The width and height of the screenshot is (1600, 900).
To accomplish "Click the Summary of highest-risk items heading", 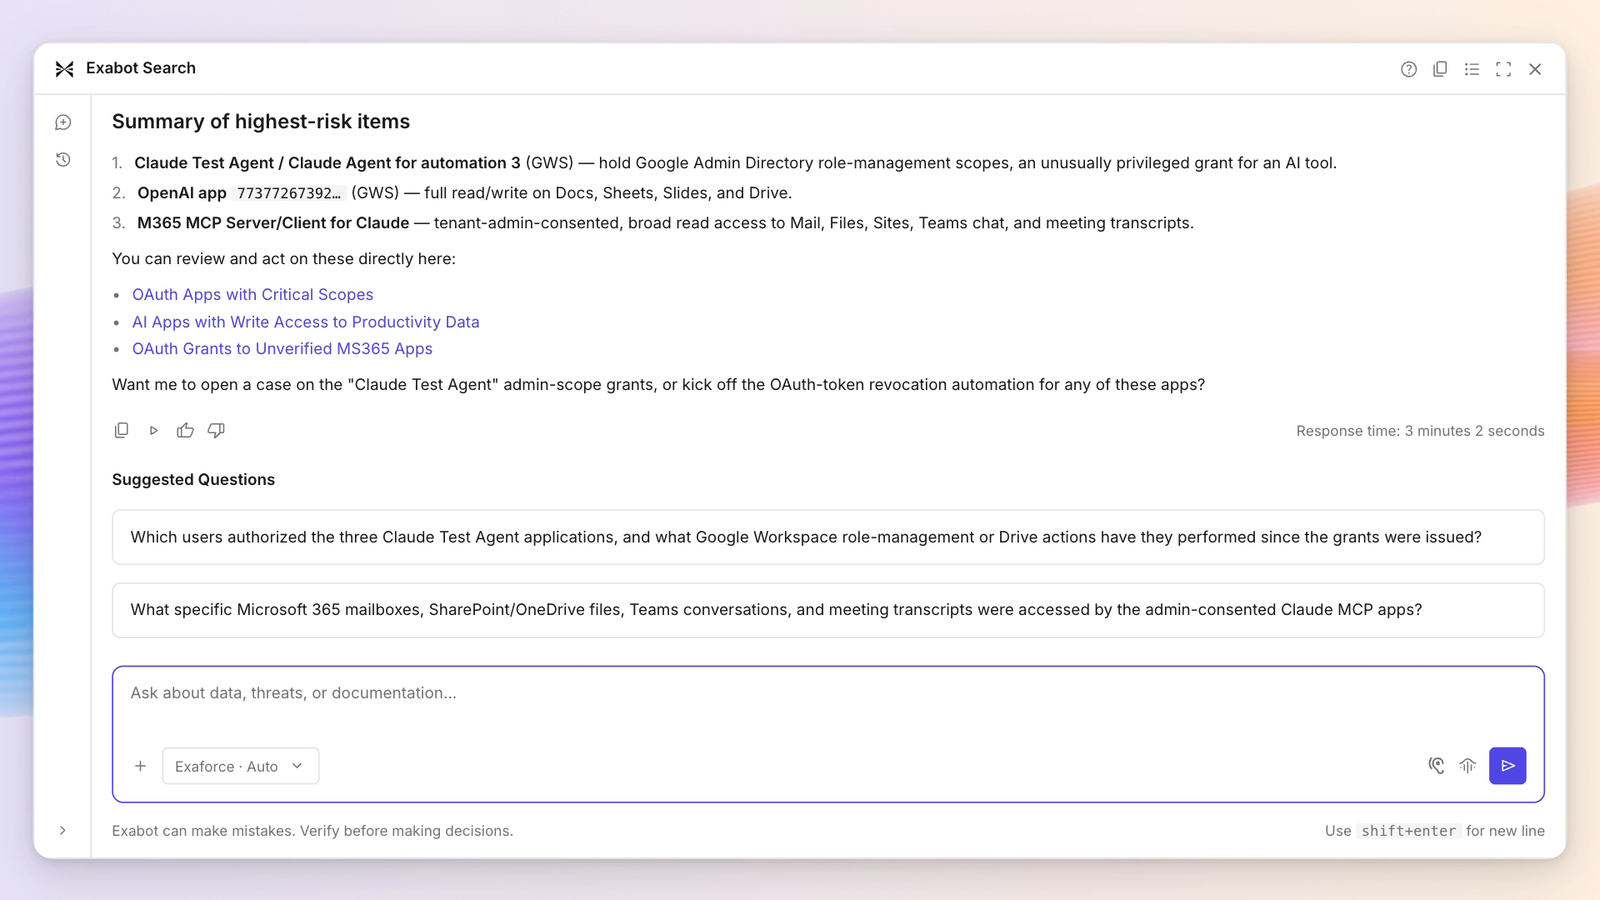I will (261, 121).
